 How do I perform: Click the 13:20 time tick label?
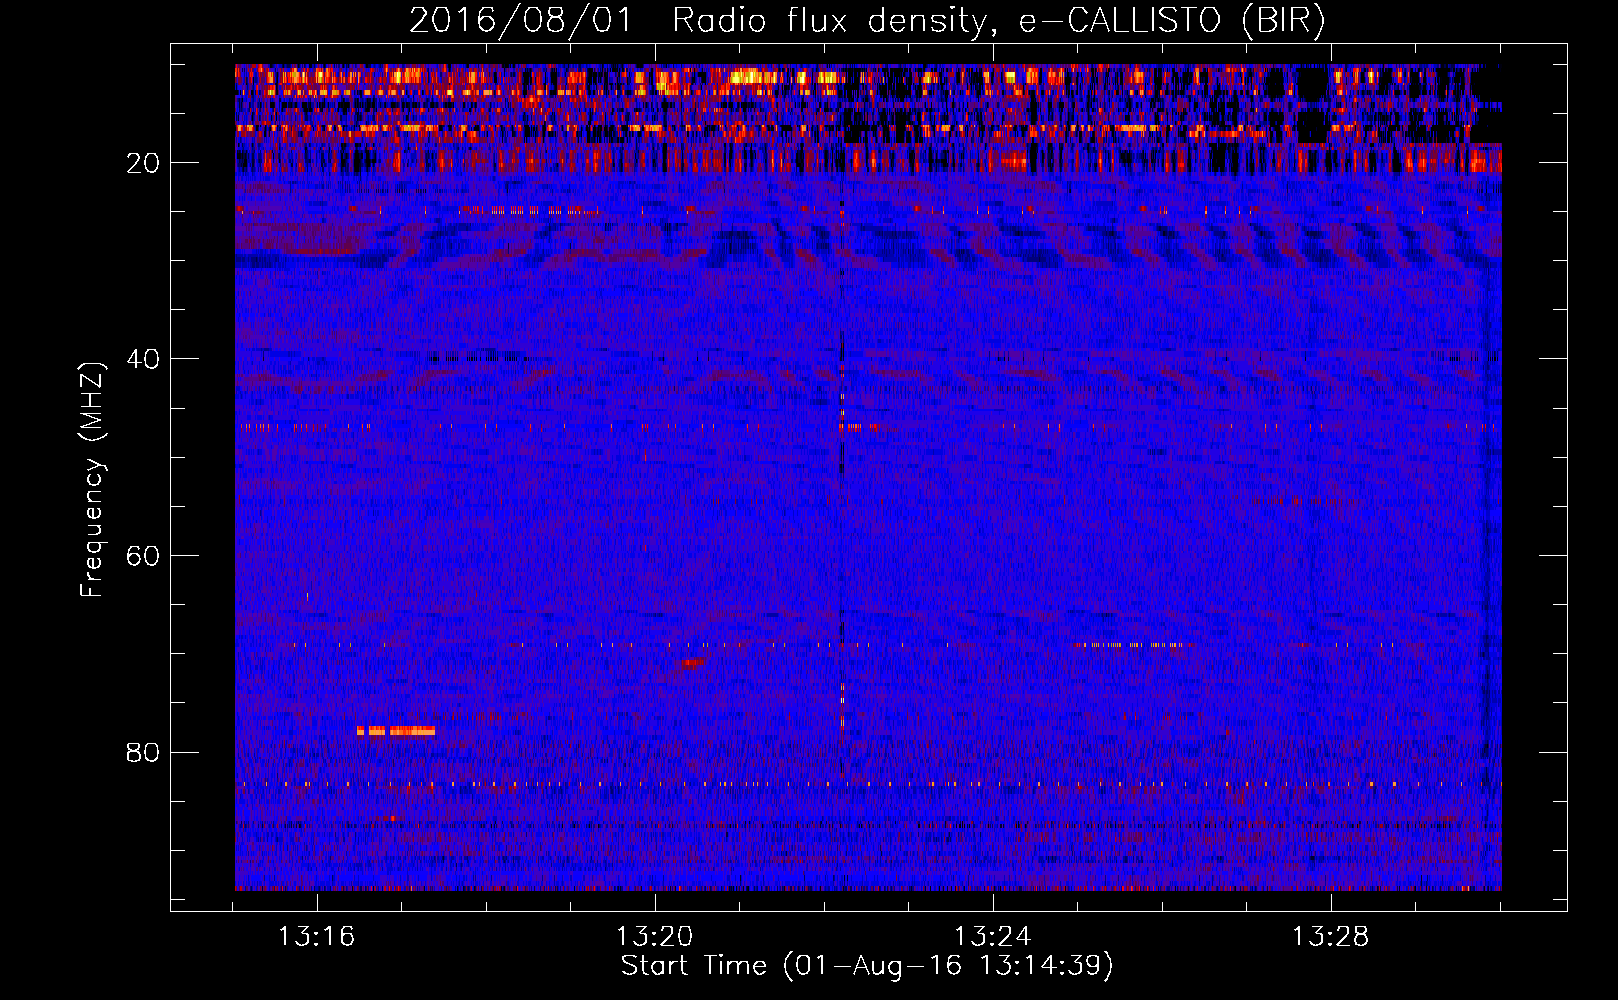(x=654, y=937)
